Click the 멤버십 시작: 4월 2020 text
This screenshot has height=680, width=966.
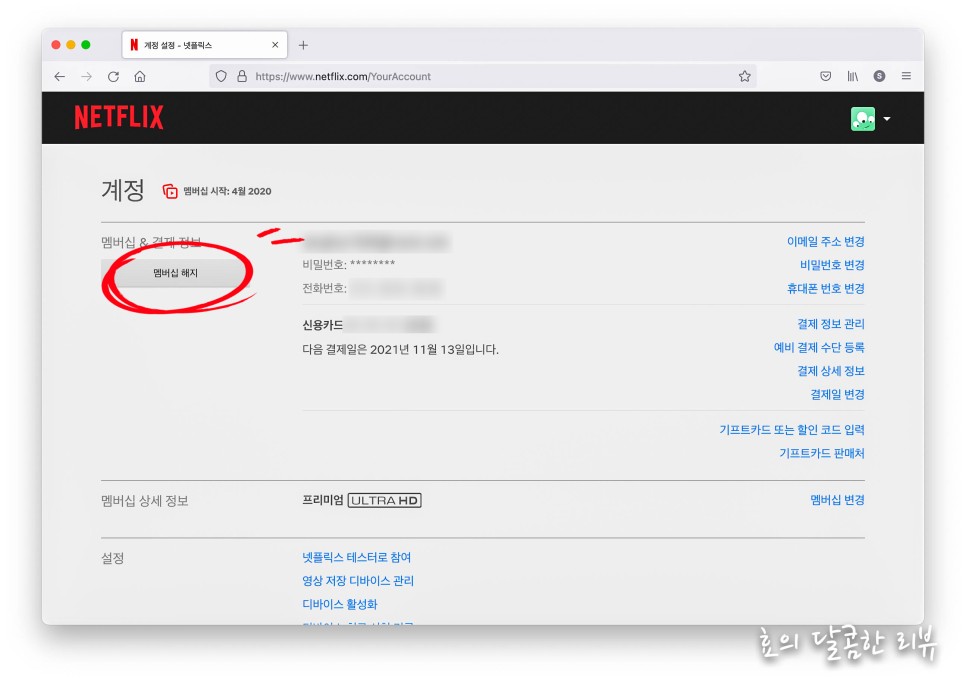[227, 192]
